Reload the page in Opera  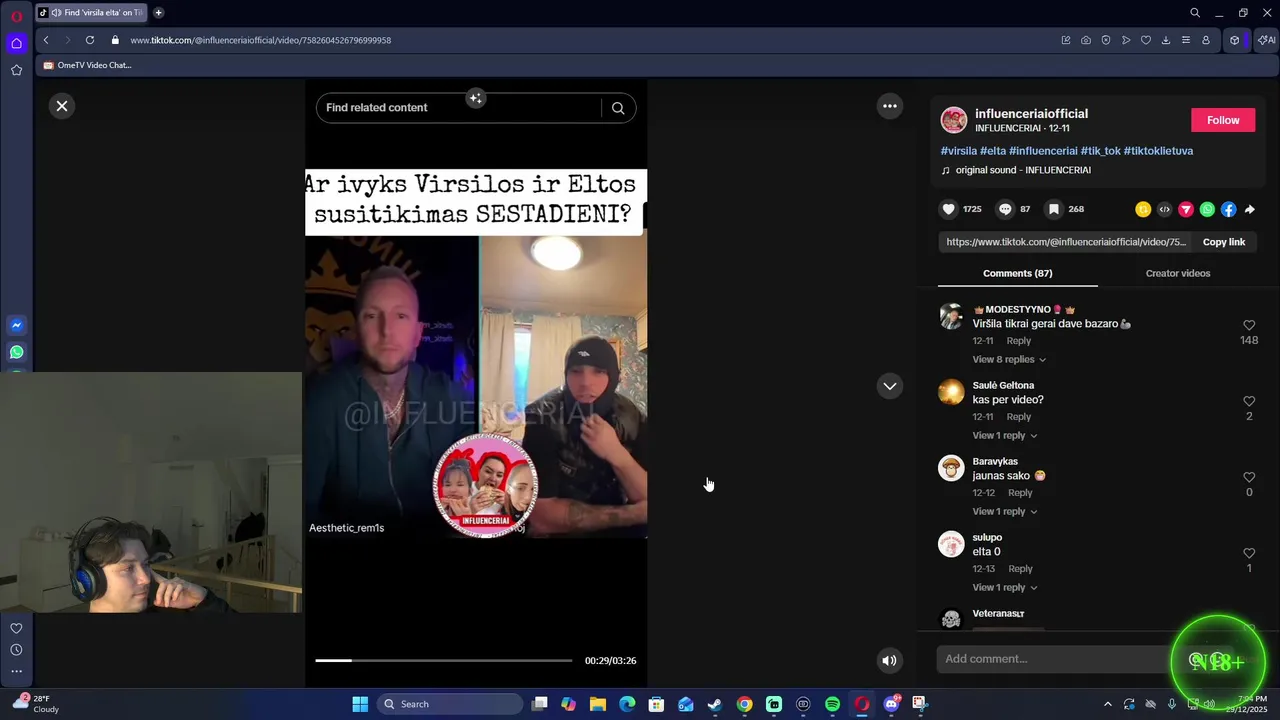90,40
